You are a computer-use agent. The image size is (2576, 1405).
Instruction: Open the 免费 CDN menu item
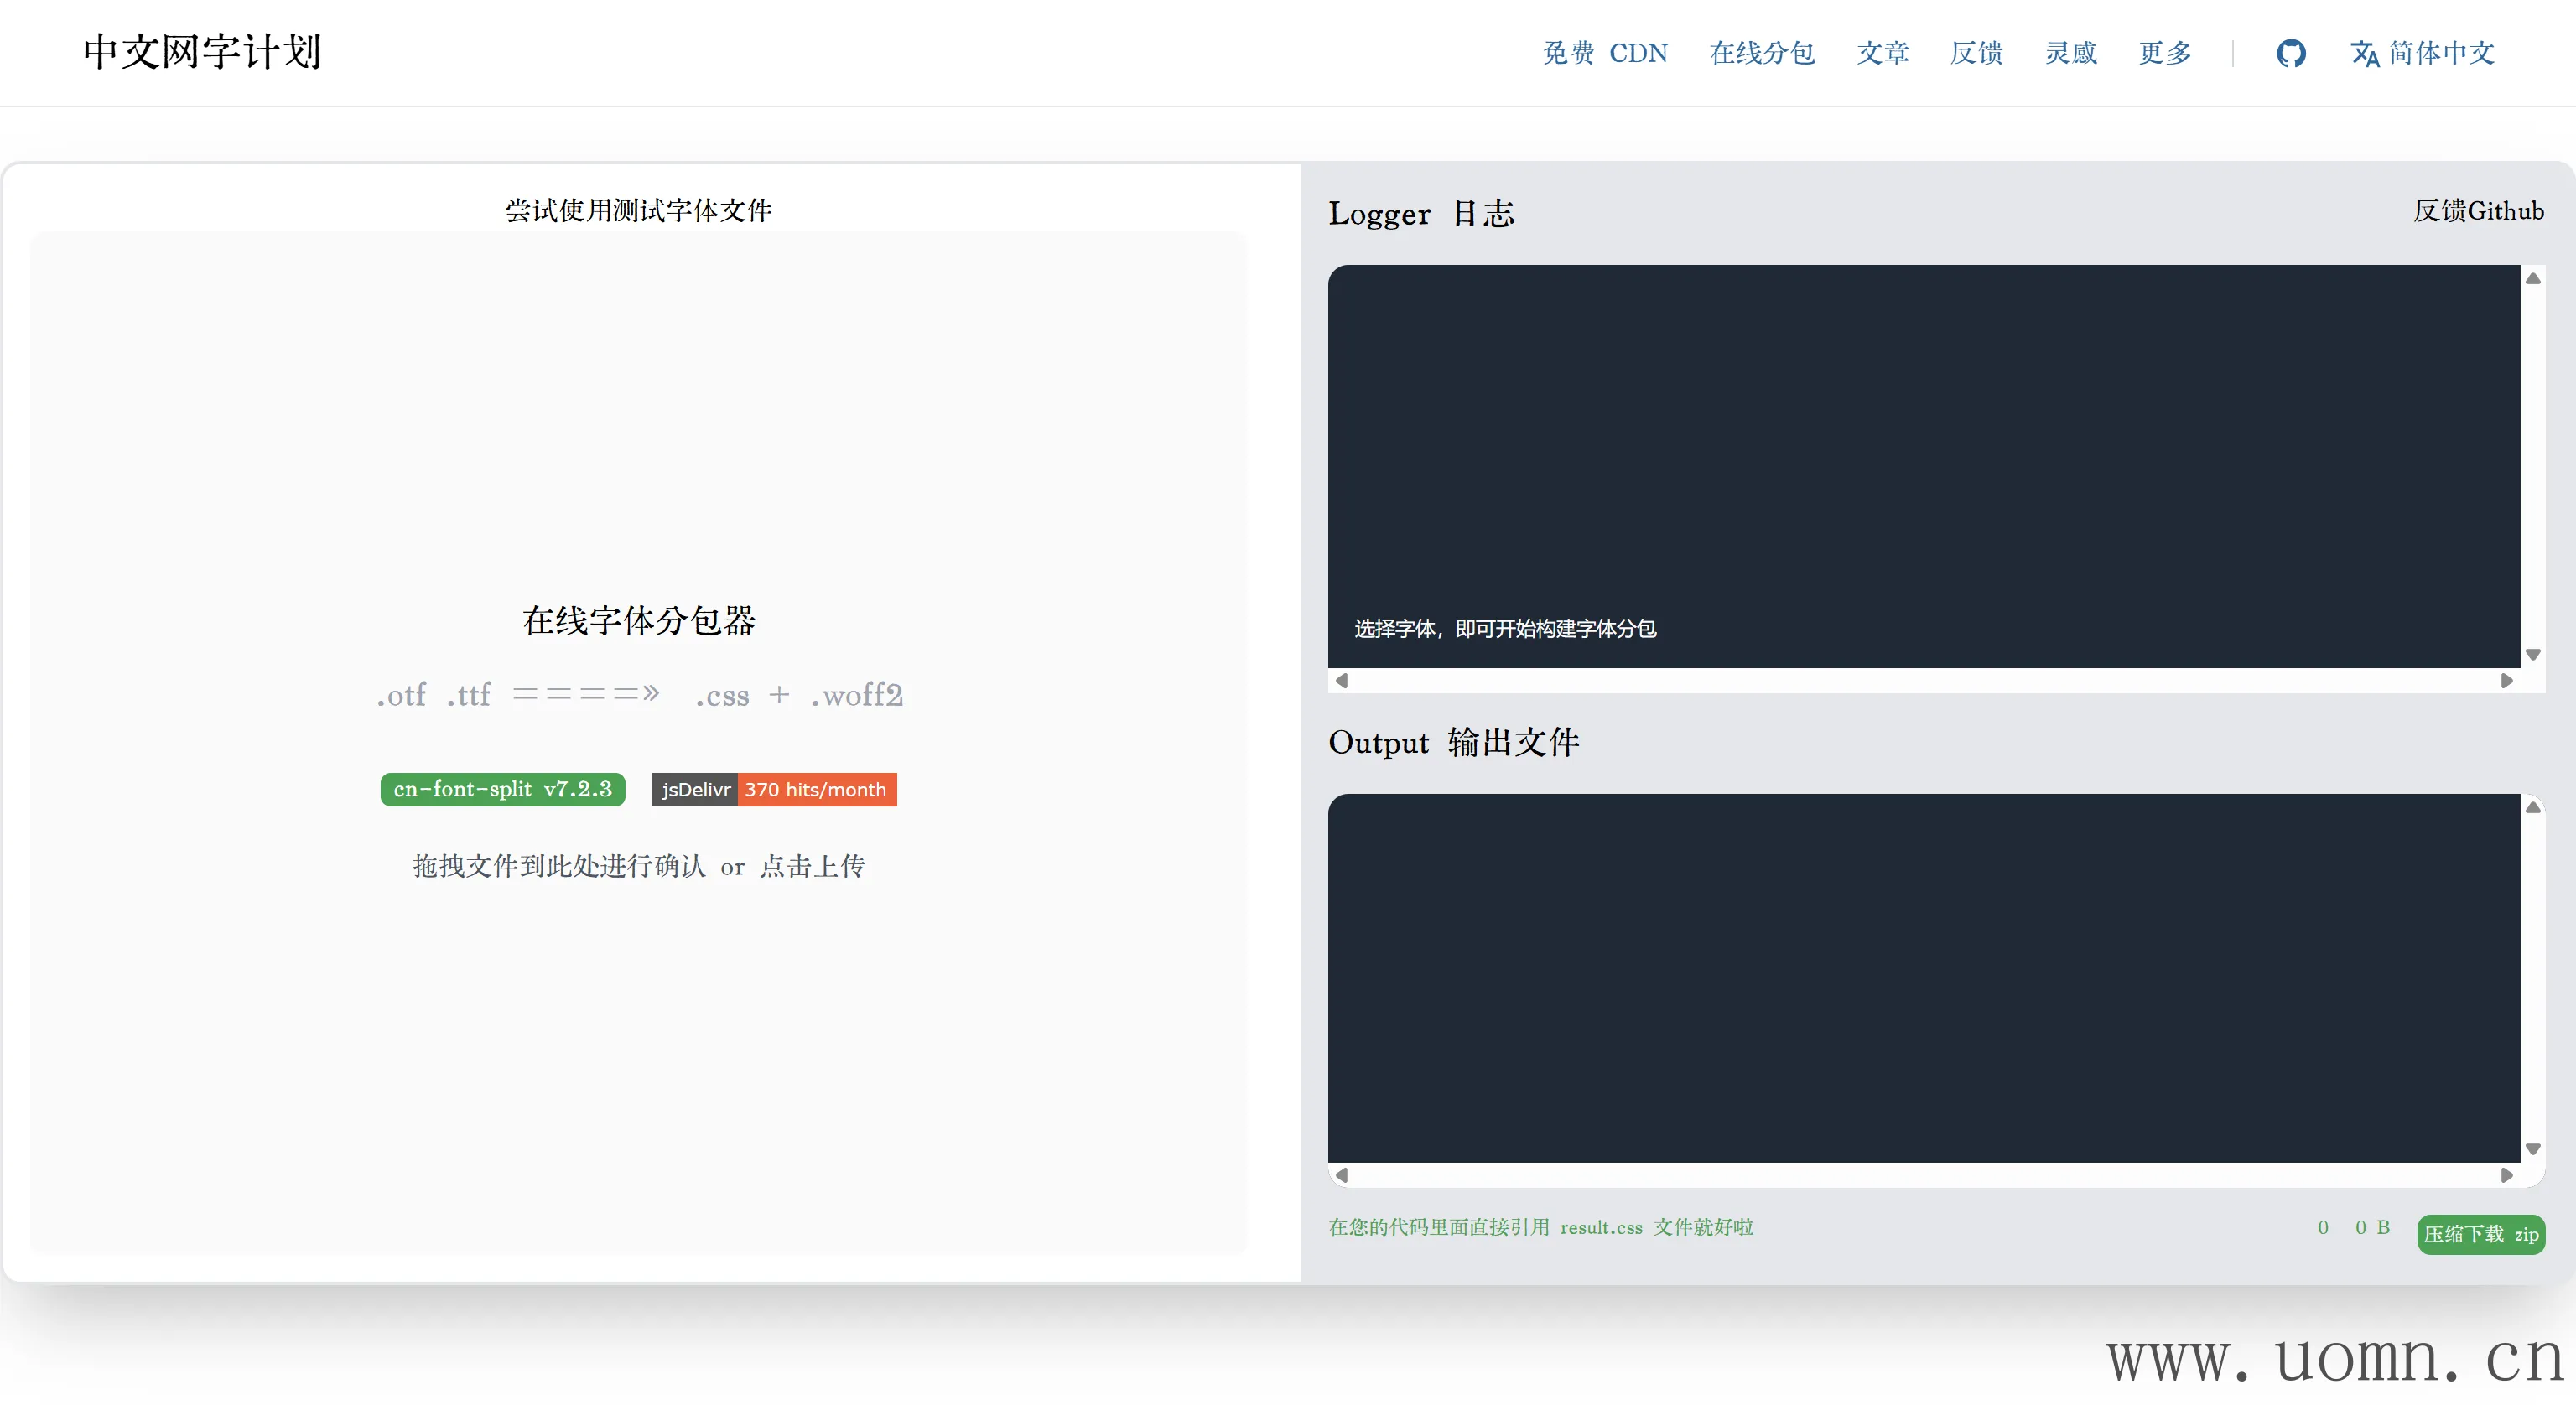tap(1605, 53)
